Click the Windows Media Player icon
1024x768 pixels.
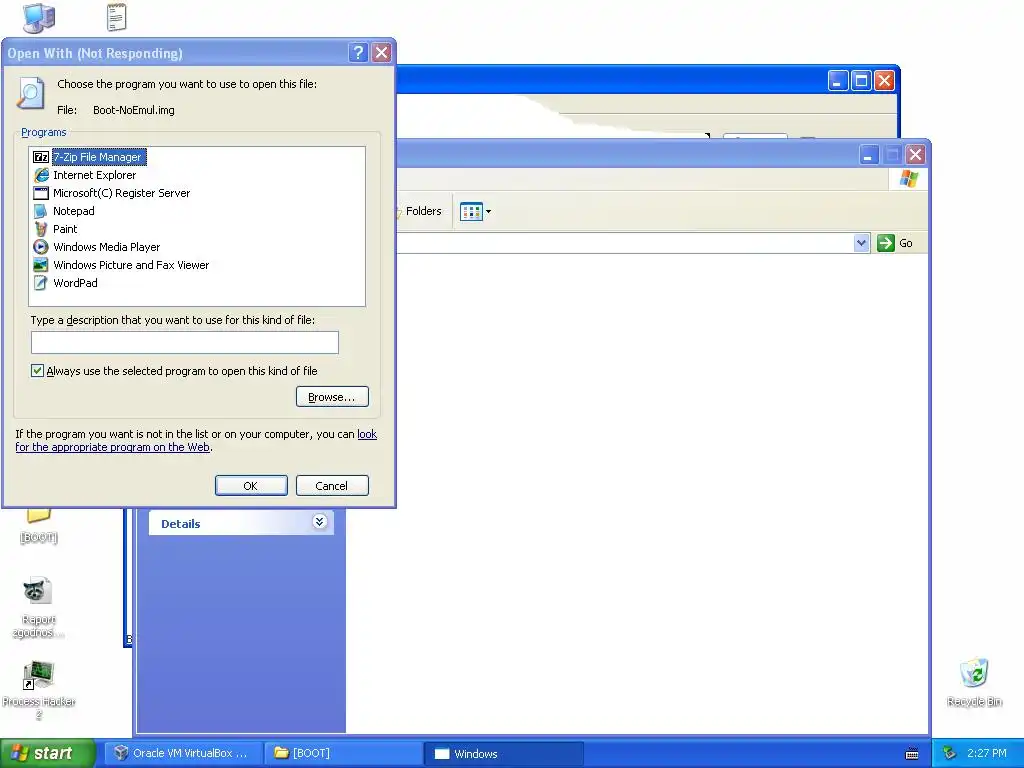[x=40, y=247]
